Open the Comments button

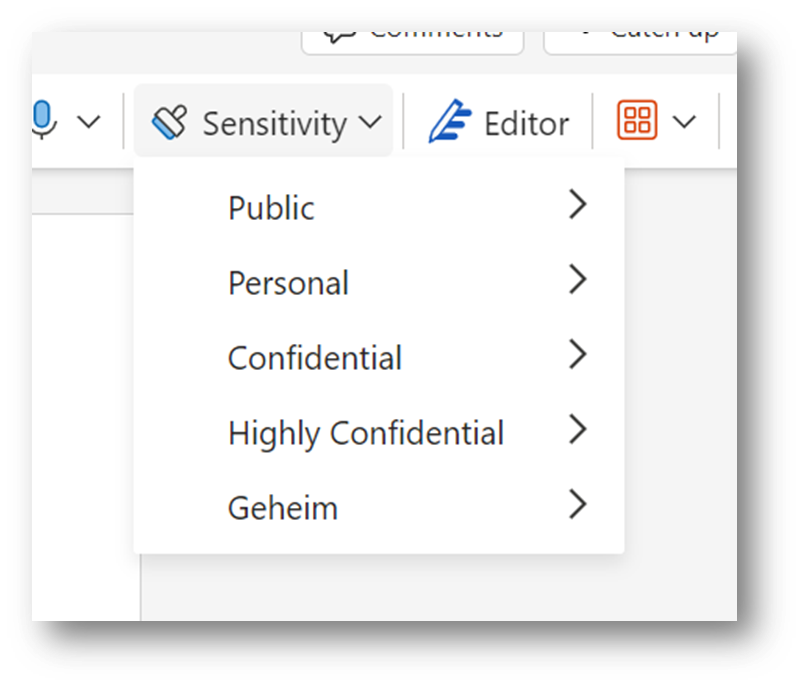tap(412, 36)
